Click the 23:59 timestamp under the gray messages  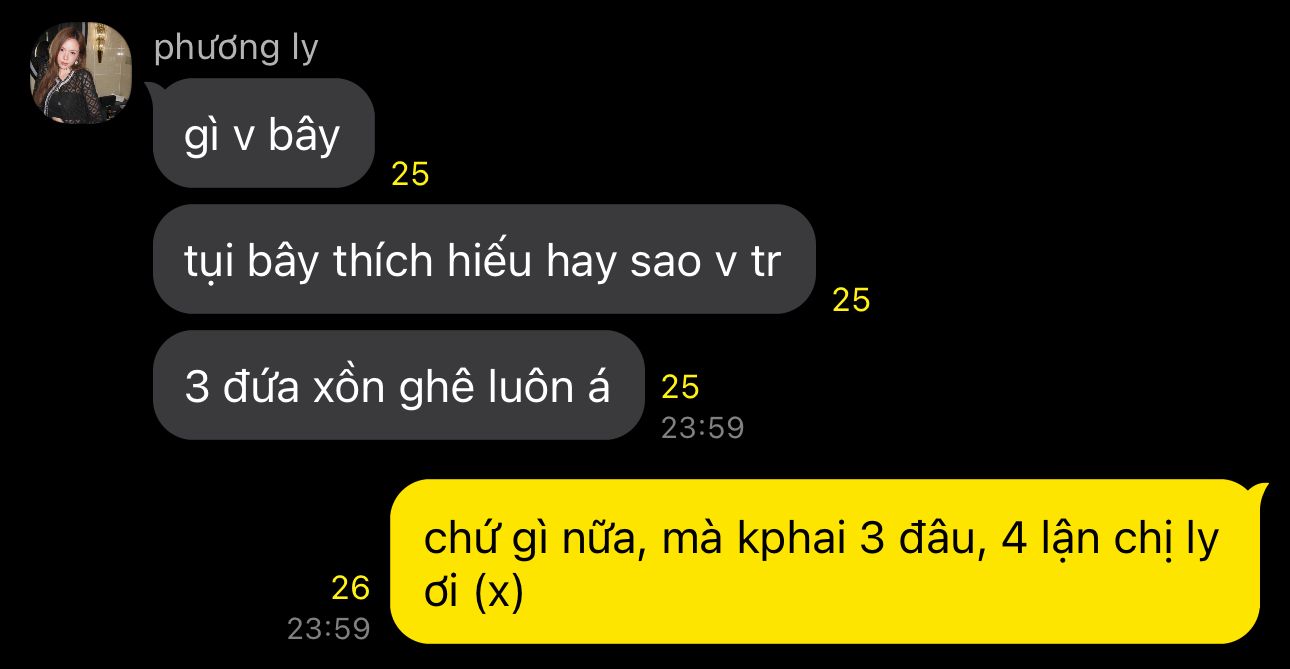(702, 428)
